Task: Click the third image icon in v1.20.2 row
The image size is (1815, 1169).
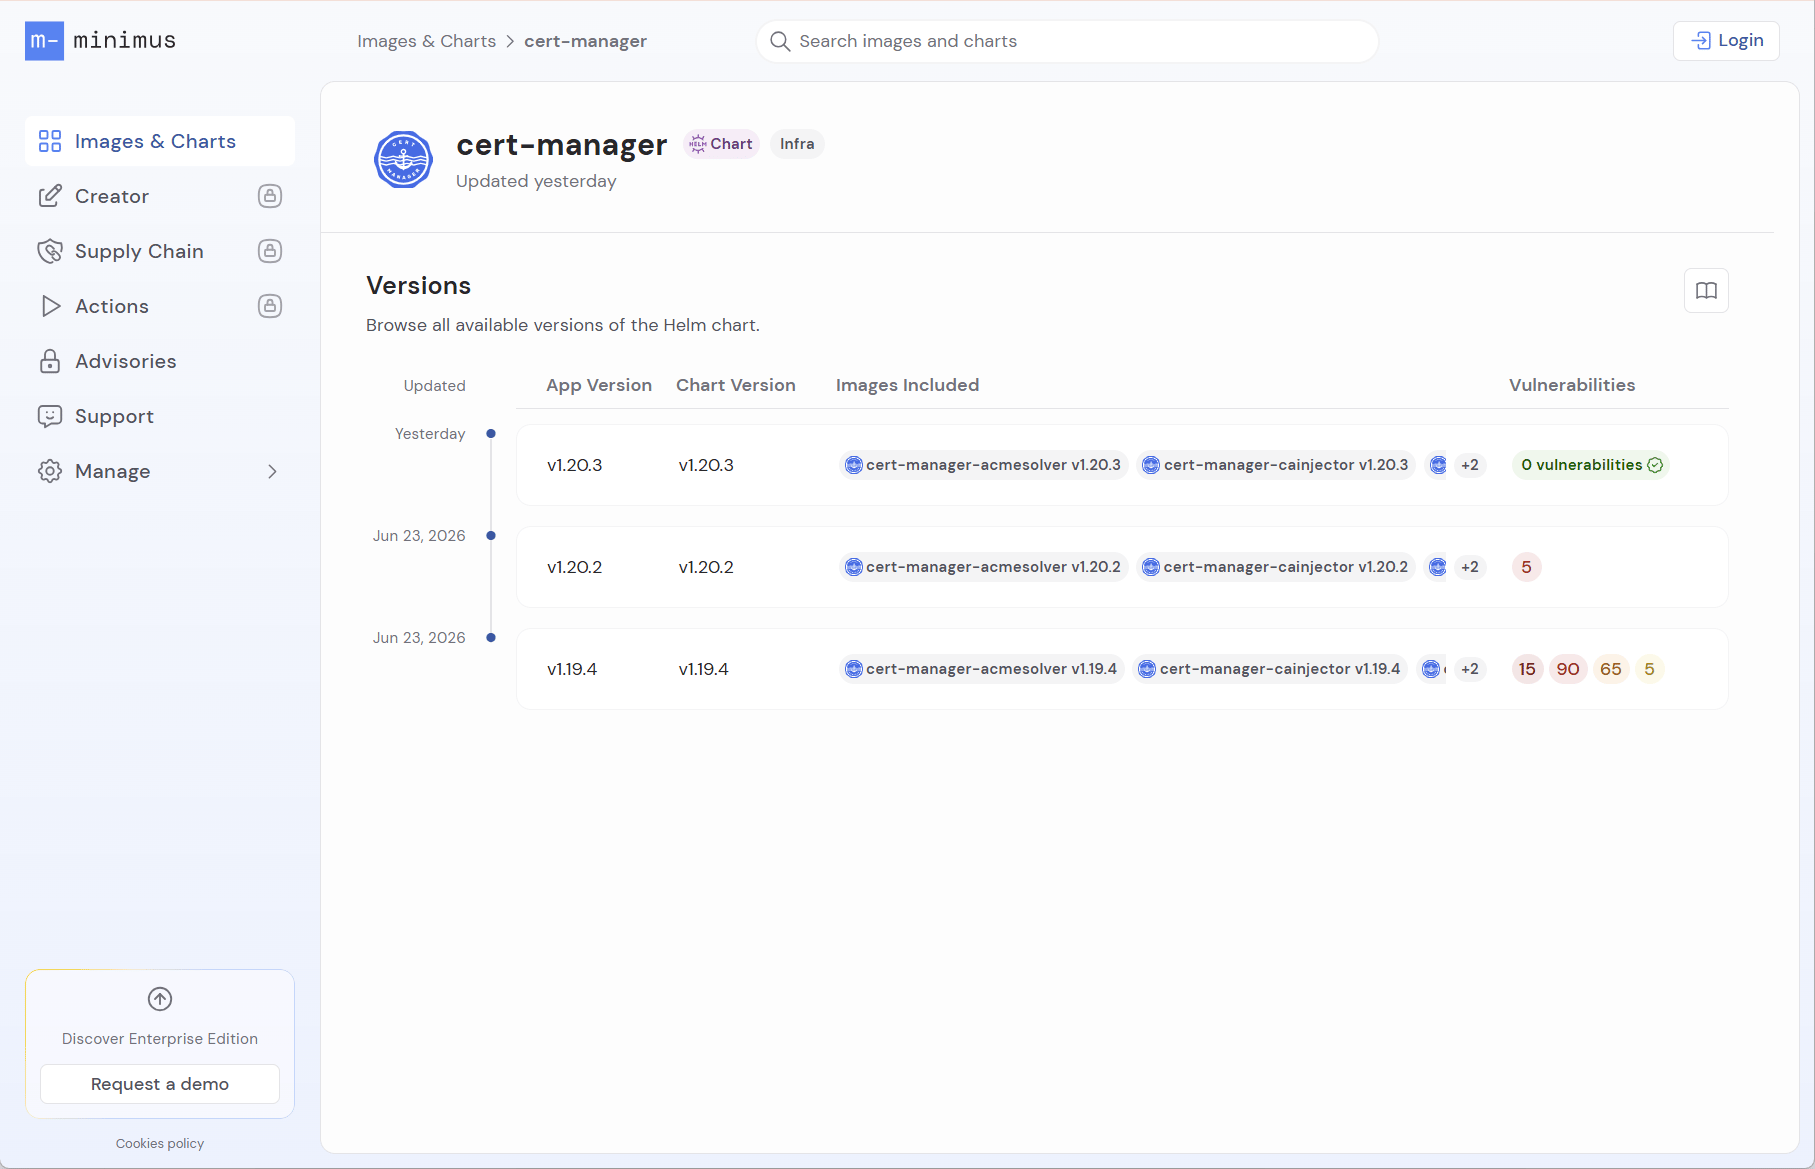Action: point(1438,567)
